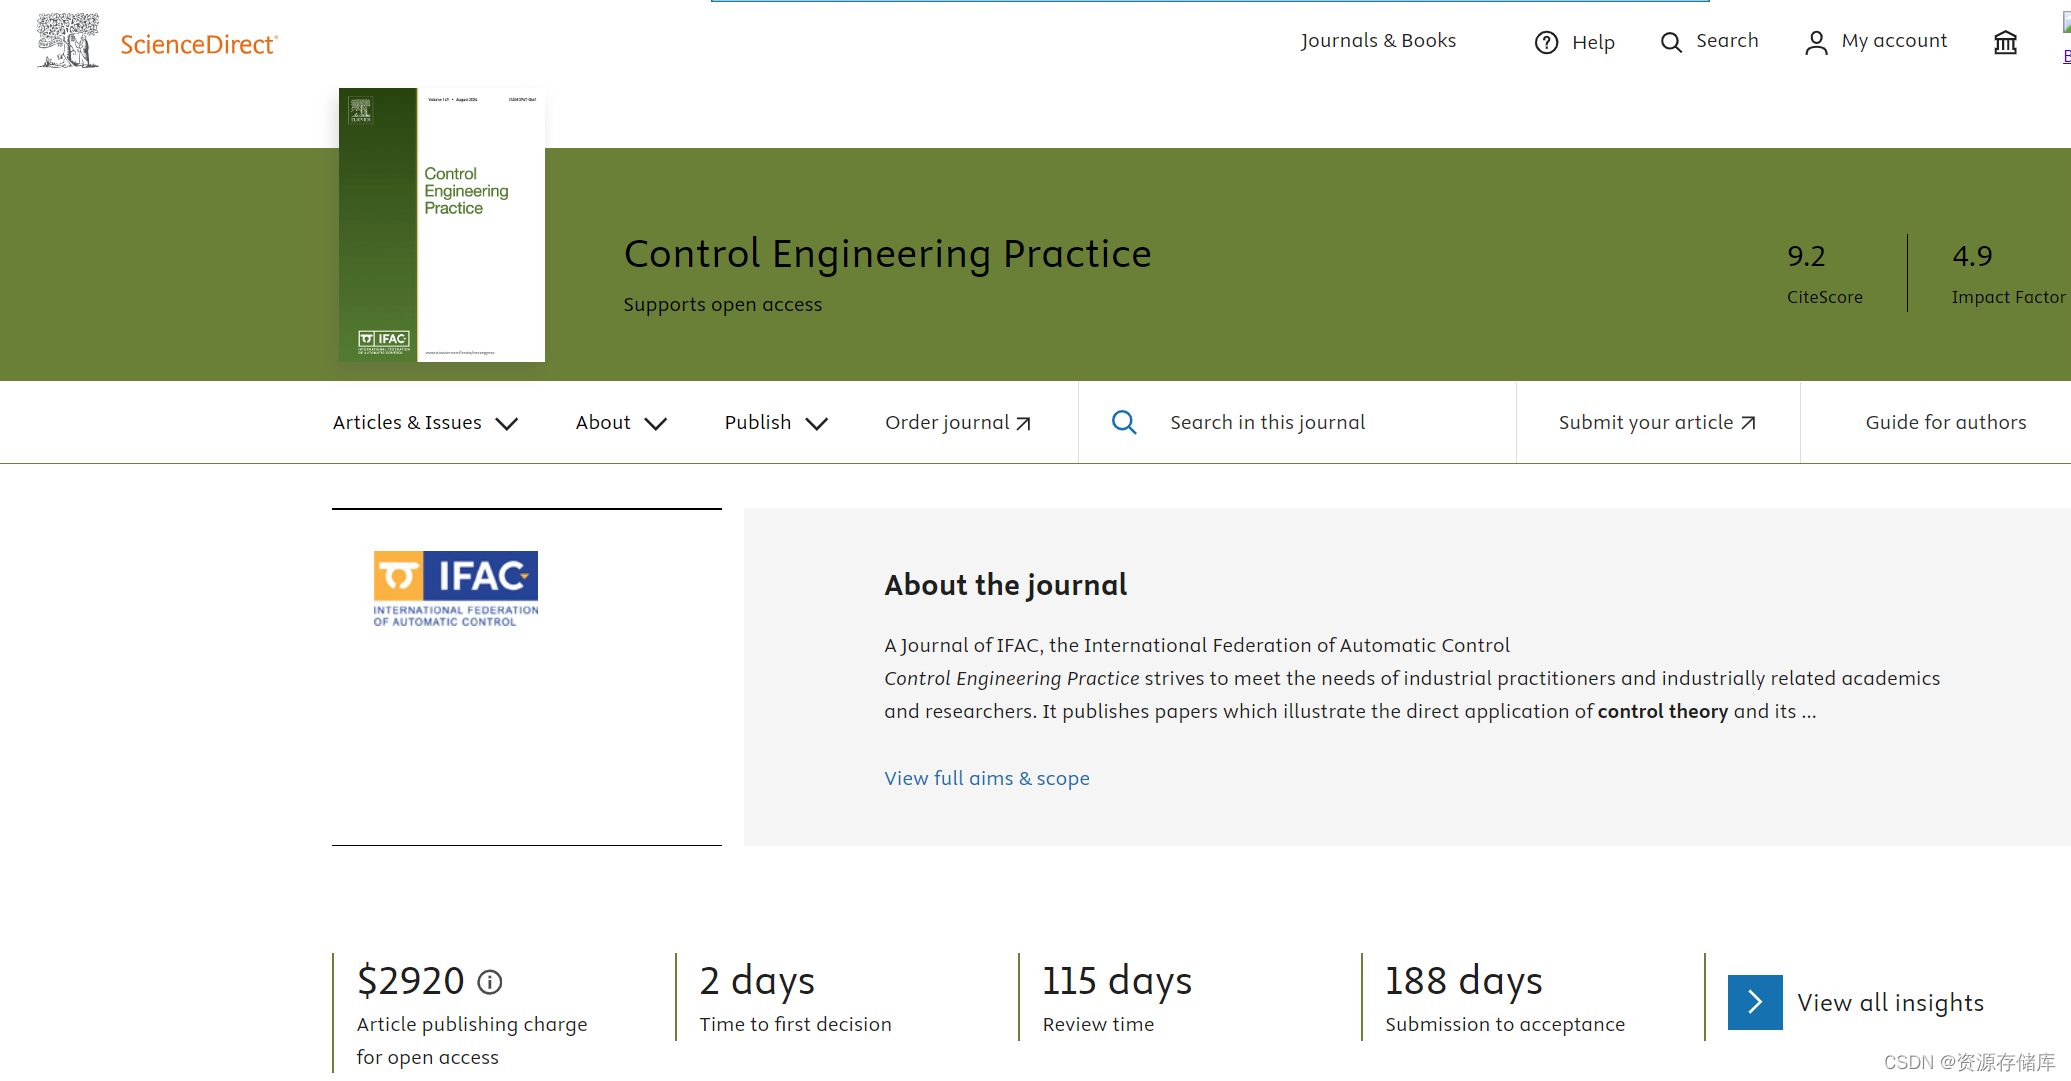Click the ScienceDirect logo
The image size is (2071, 1081).
click(198, 43)
